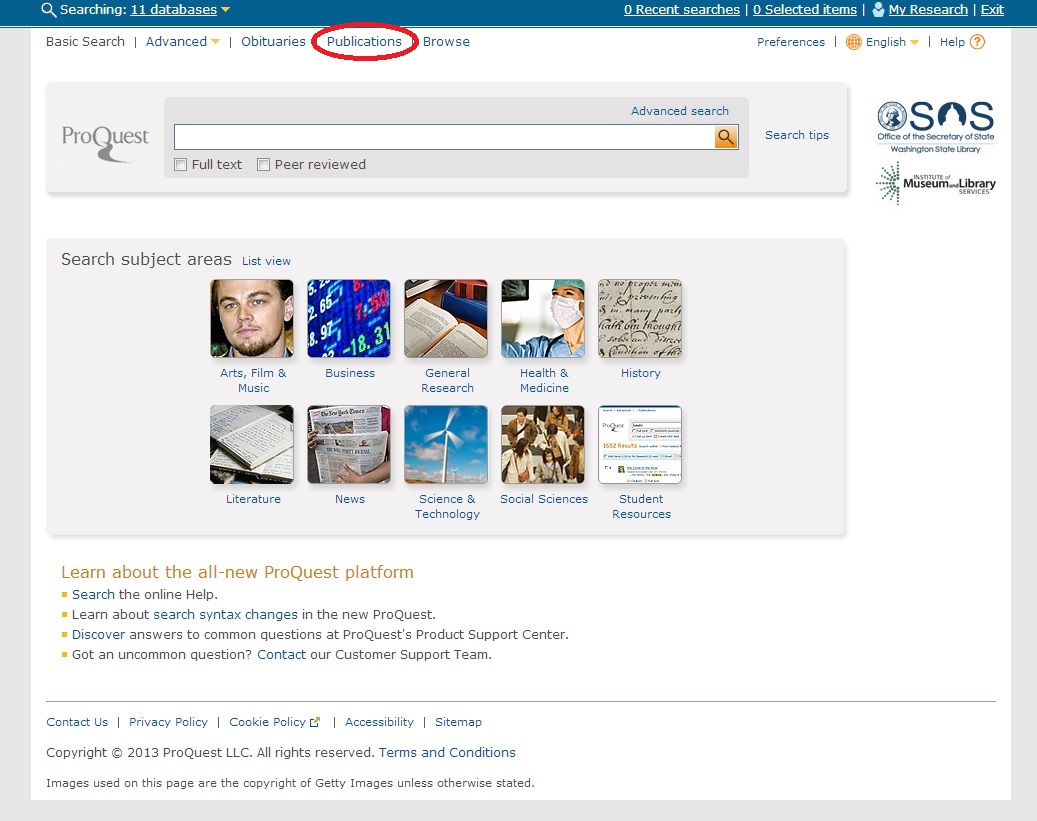
Task: Tick the Peer reviewed checkbox
Action: tap(263, 165)
